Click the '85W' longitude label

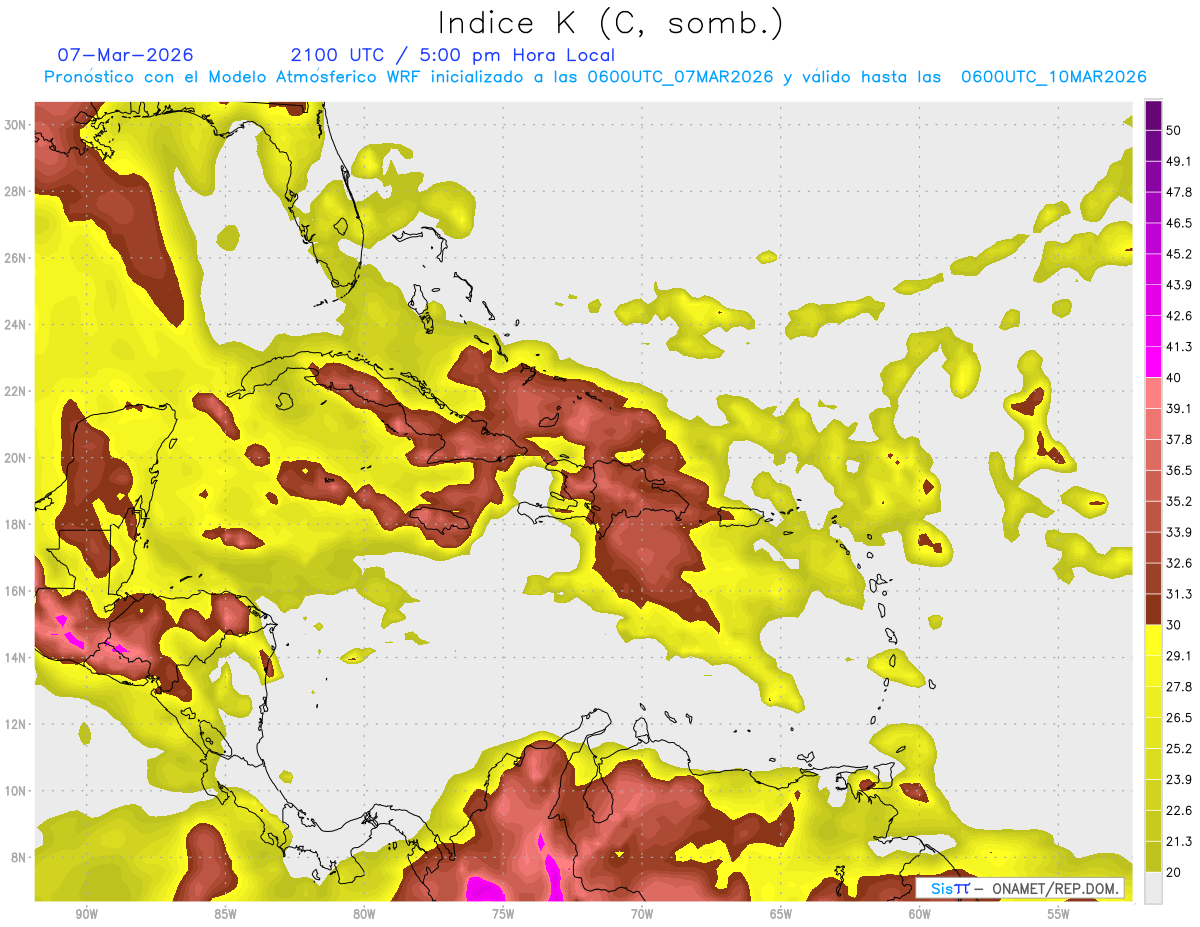point(225,914)
